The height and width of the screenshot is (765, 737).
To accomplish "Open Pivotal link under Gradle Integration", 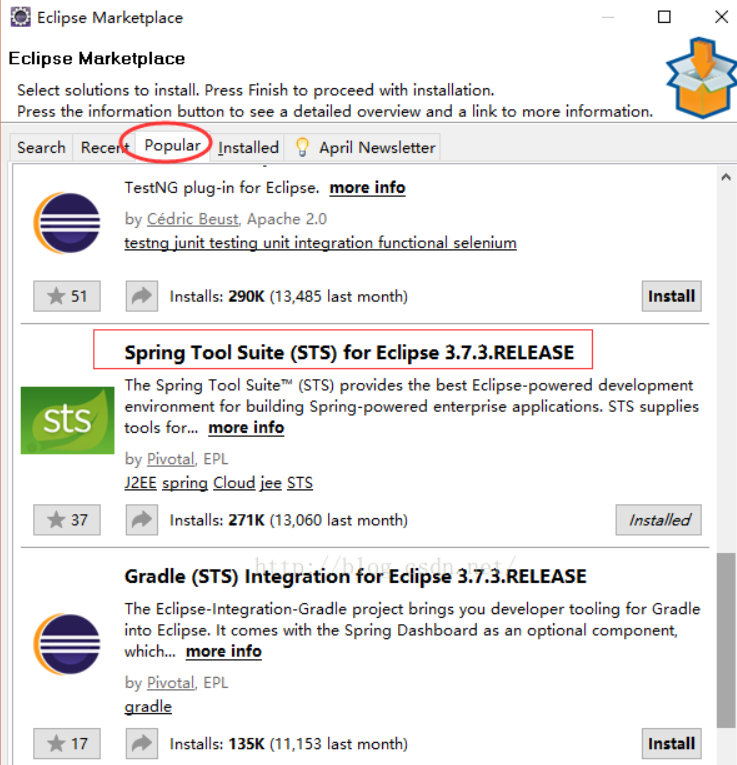I will point(170,683).
